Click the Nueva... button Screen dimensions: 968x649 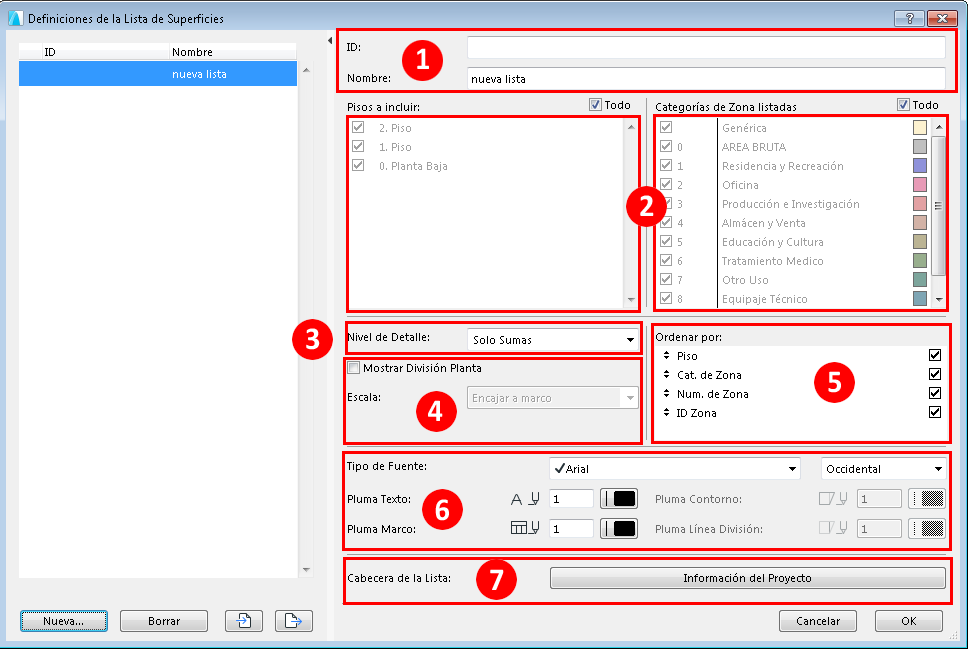tap(64, 621)
